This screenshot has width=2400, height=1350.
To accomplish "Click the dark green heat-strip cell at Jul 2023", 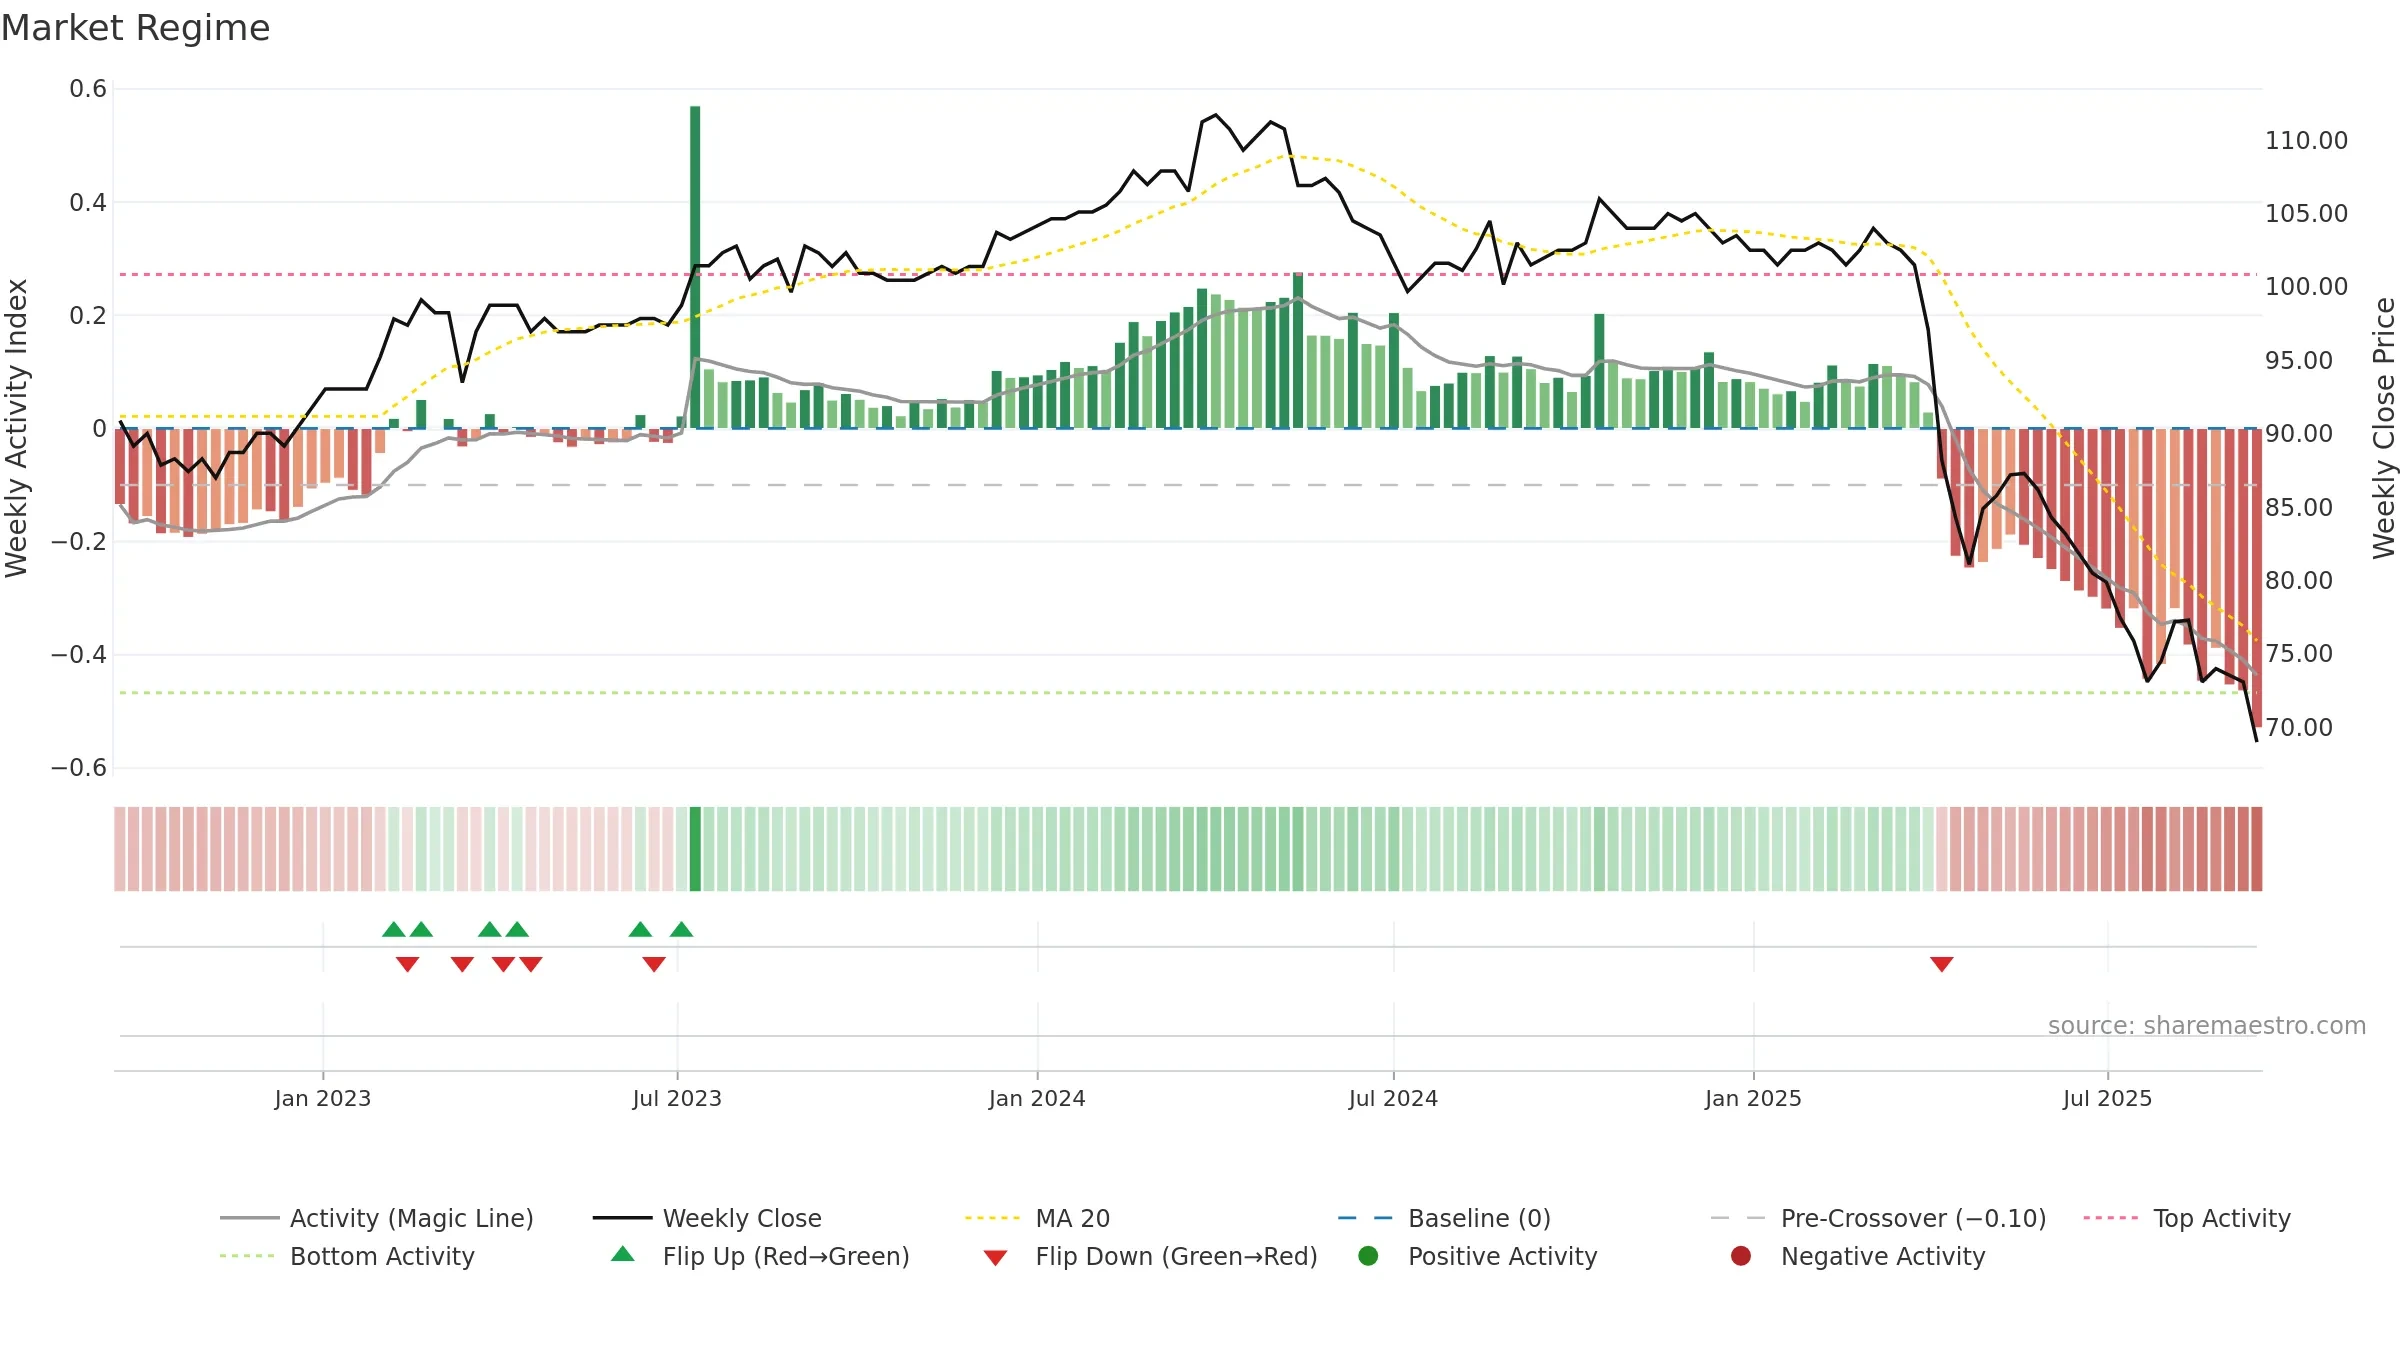I will click(x=695, y=849).
